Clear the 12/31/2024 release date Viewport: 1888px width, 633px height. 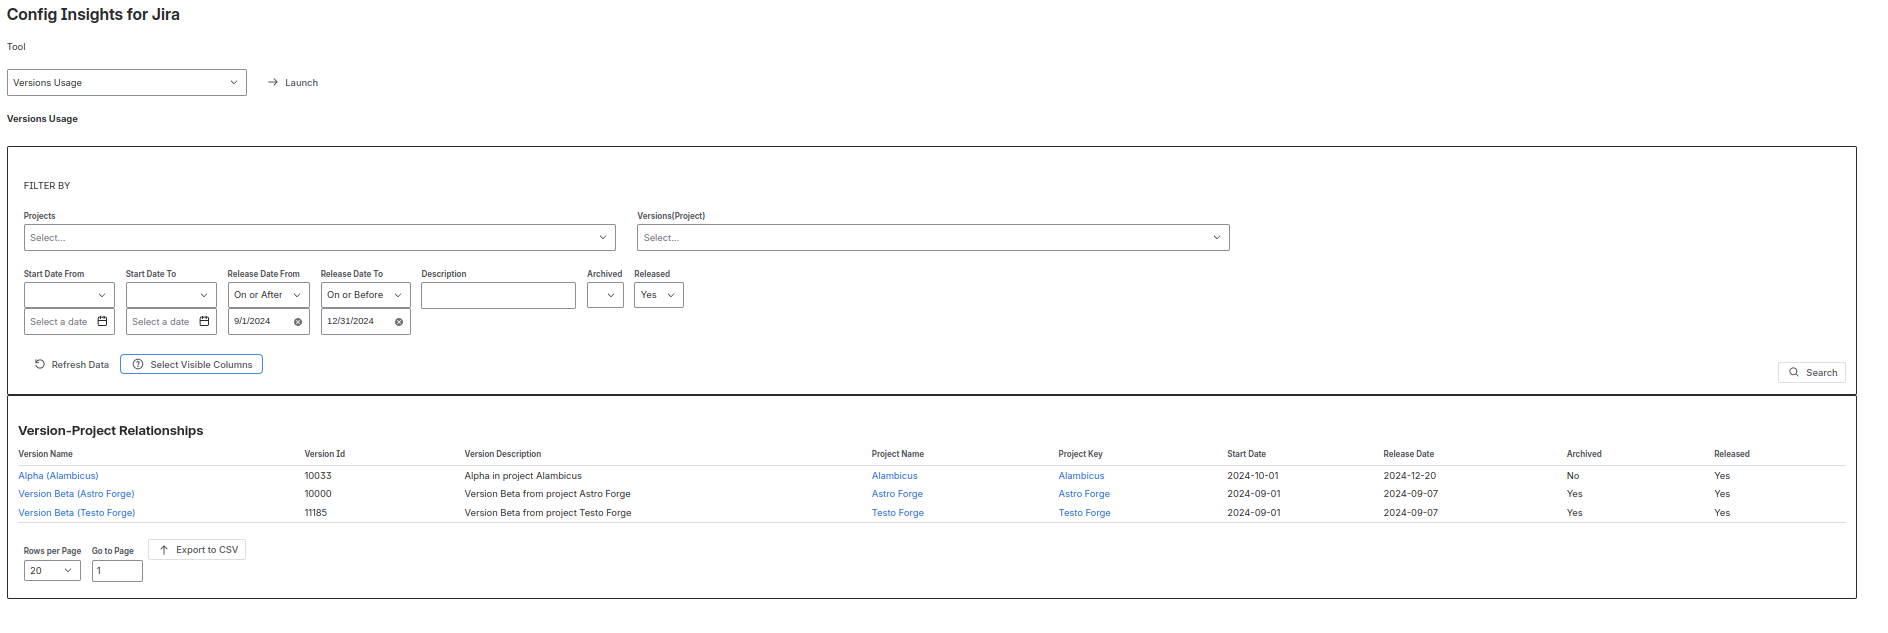pyautogui.click(x=399, y=322)
